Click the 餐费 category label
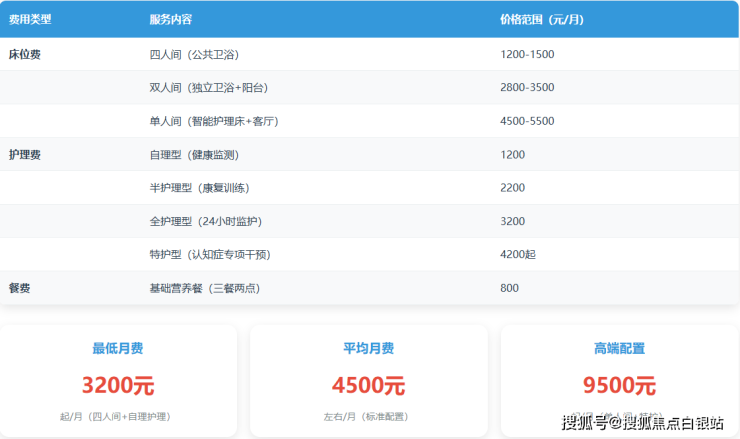 [19, 288]
